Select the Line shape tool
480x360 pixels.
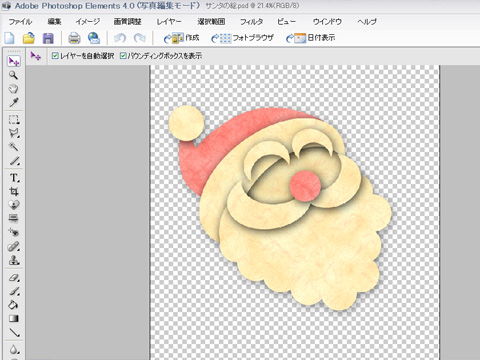pyautogui.click(x=14, y=332)
